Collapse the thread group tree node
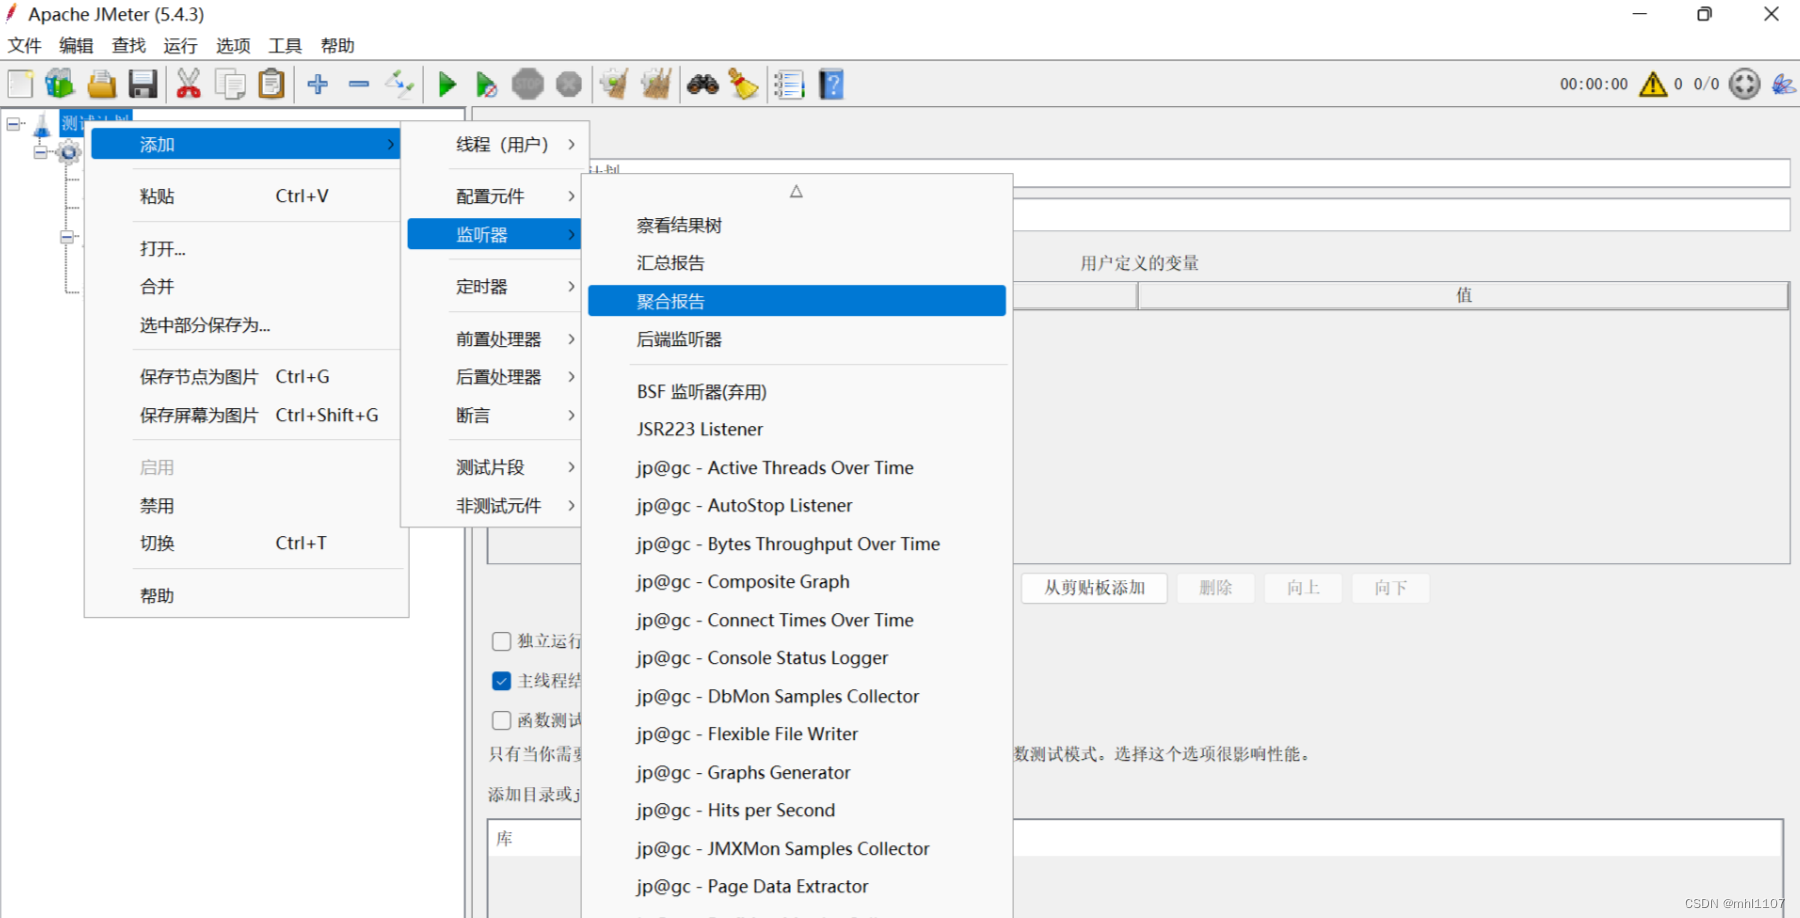Screen dimensions: 1800x918 40,153
